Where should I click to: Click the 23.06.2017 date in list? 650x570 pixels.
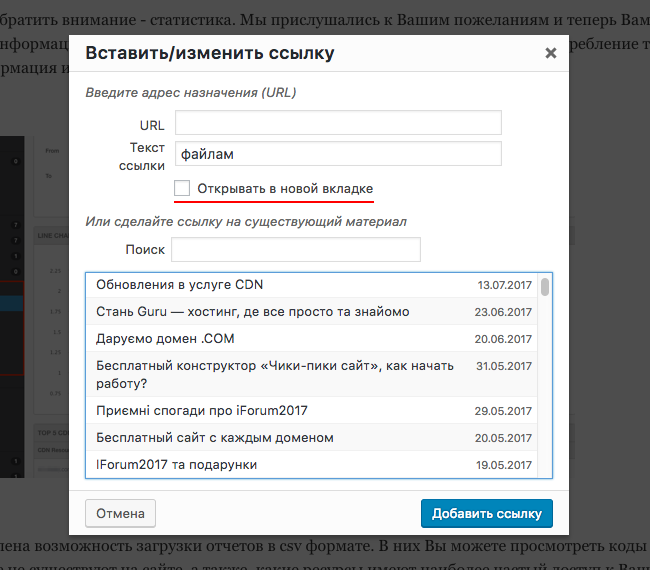504,313
